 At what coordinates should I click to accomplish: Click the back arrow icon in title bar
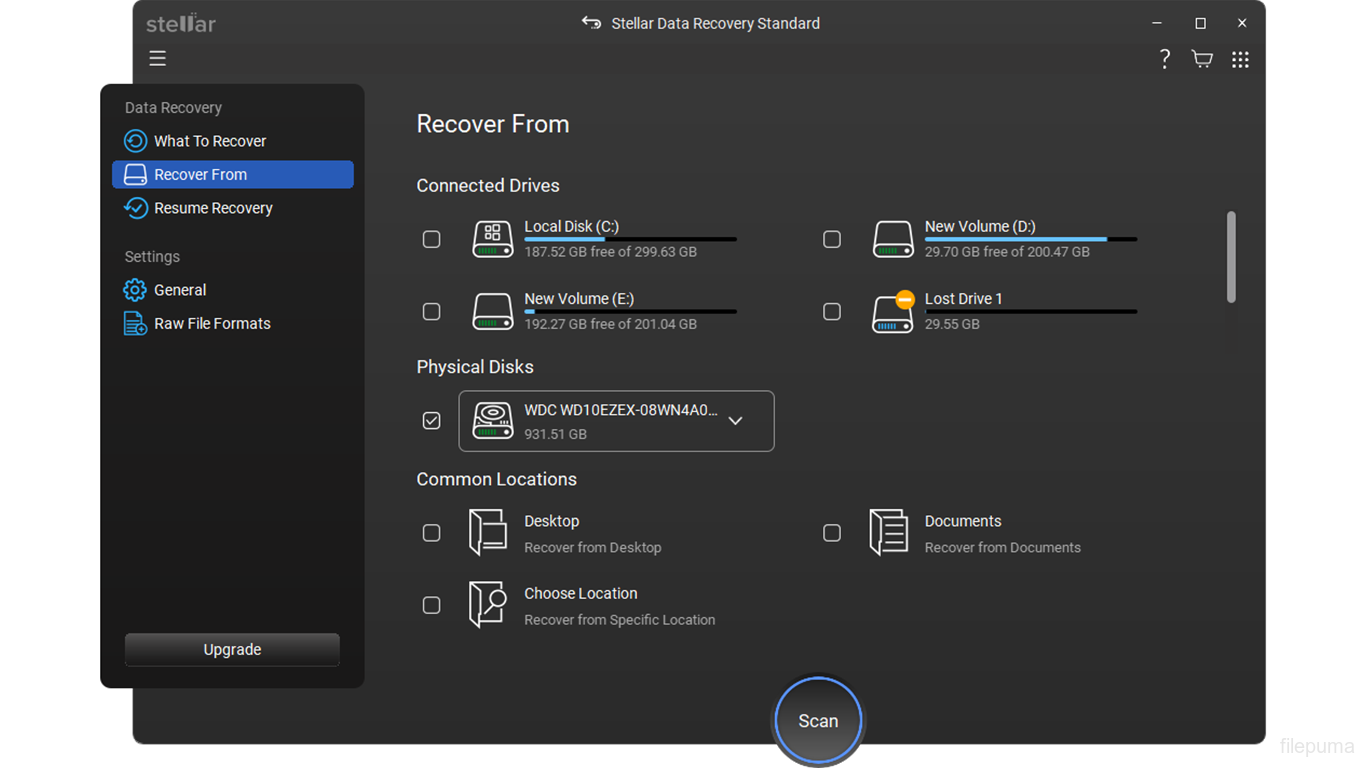coord(591,23)
